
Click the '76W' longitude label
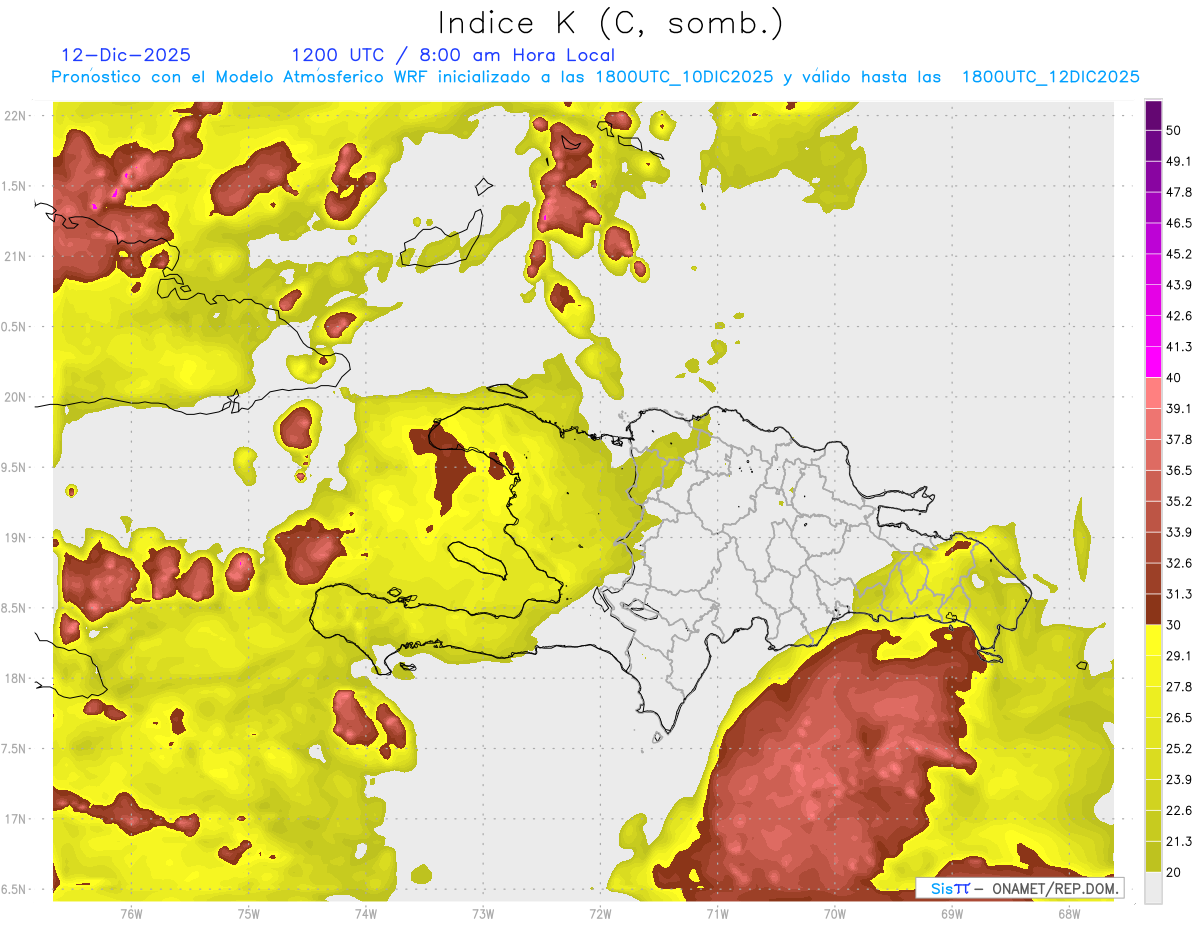click(x=131, y=914)
